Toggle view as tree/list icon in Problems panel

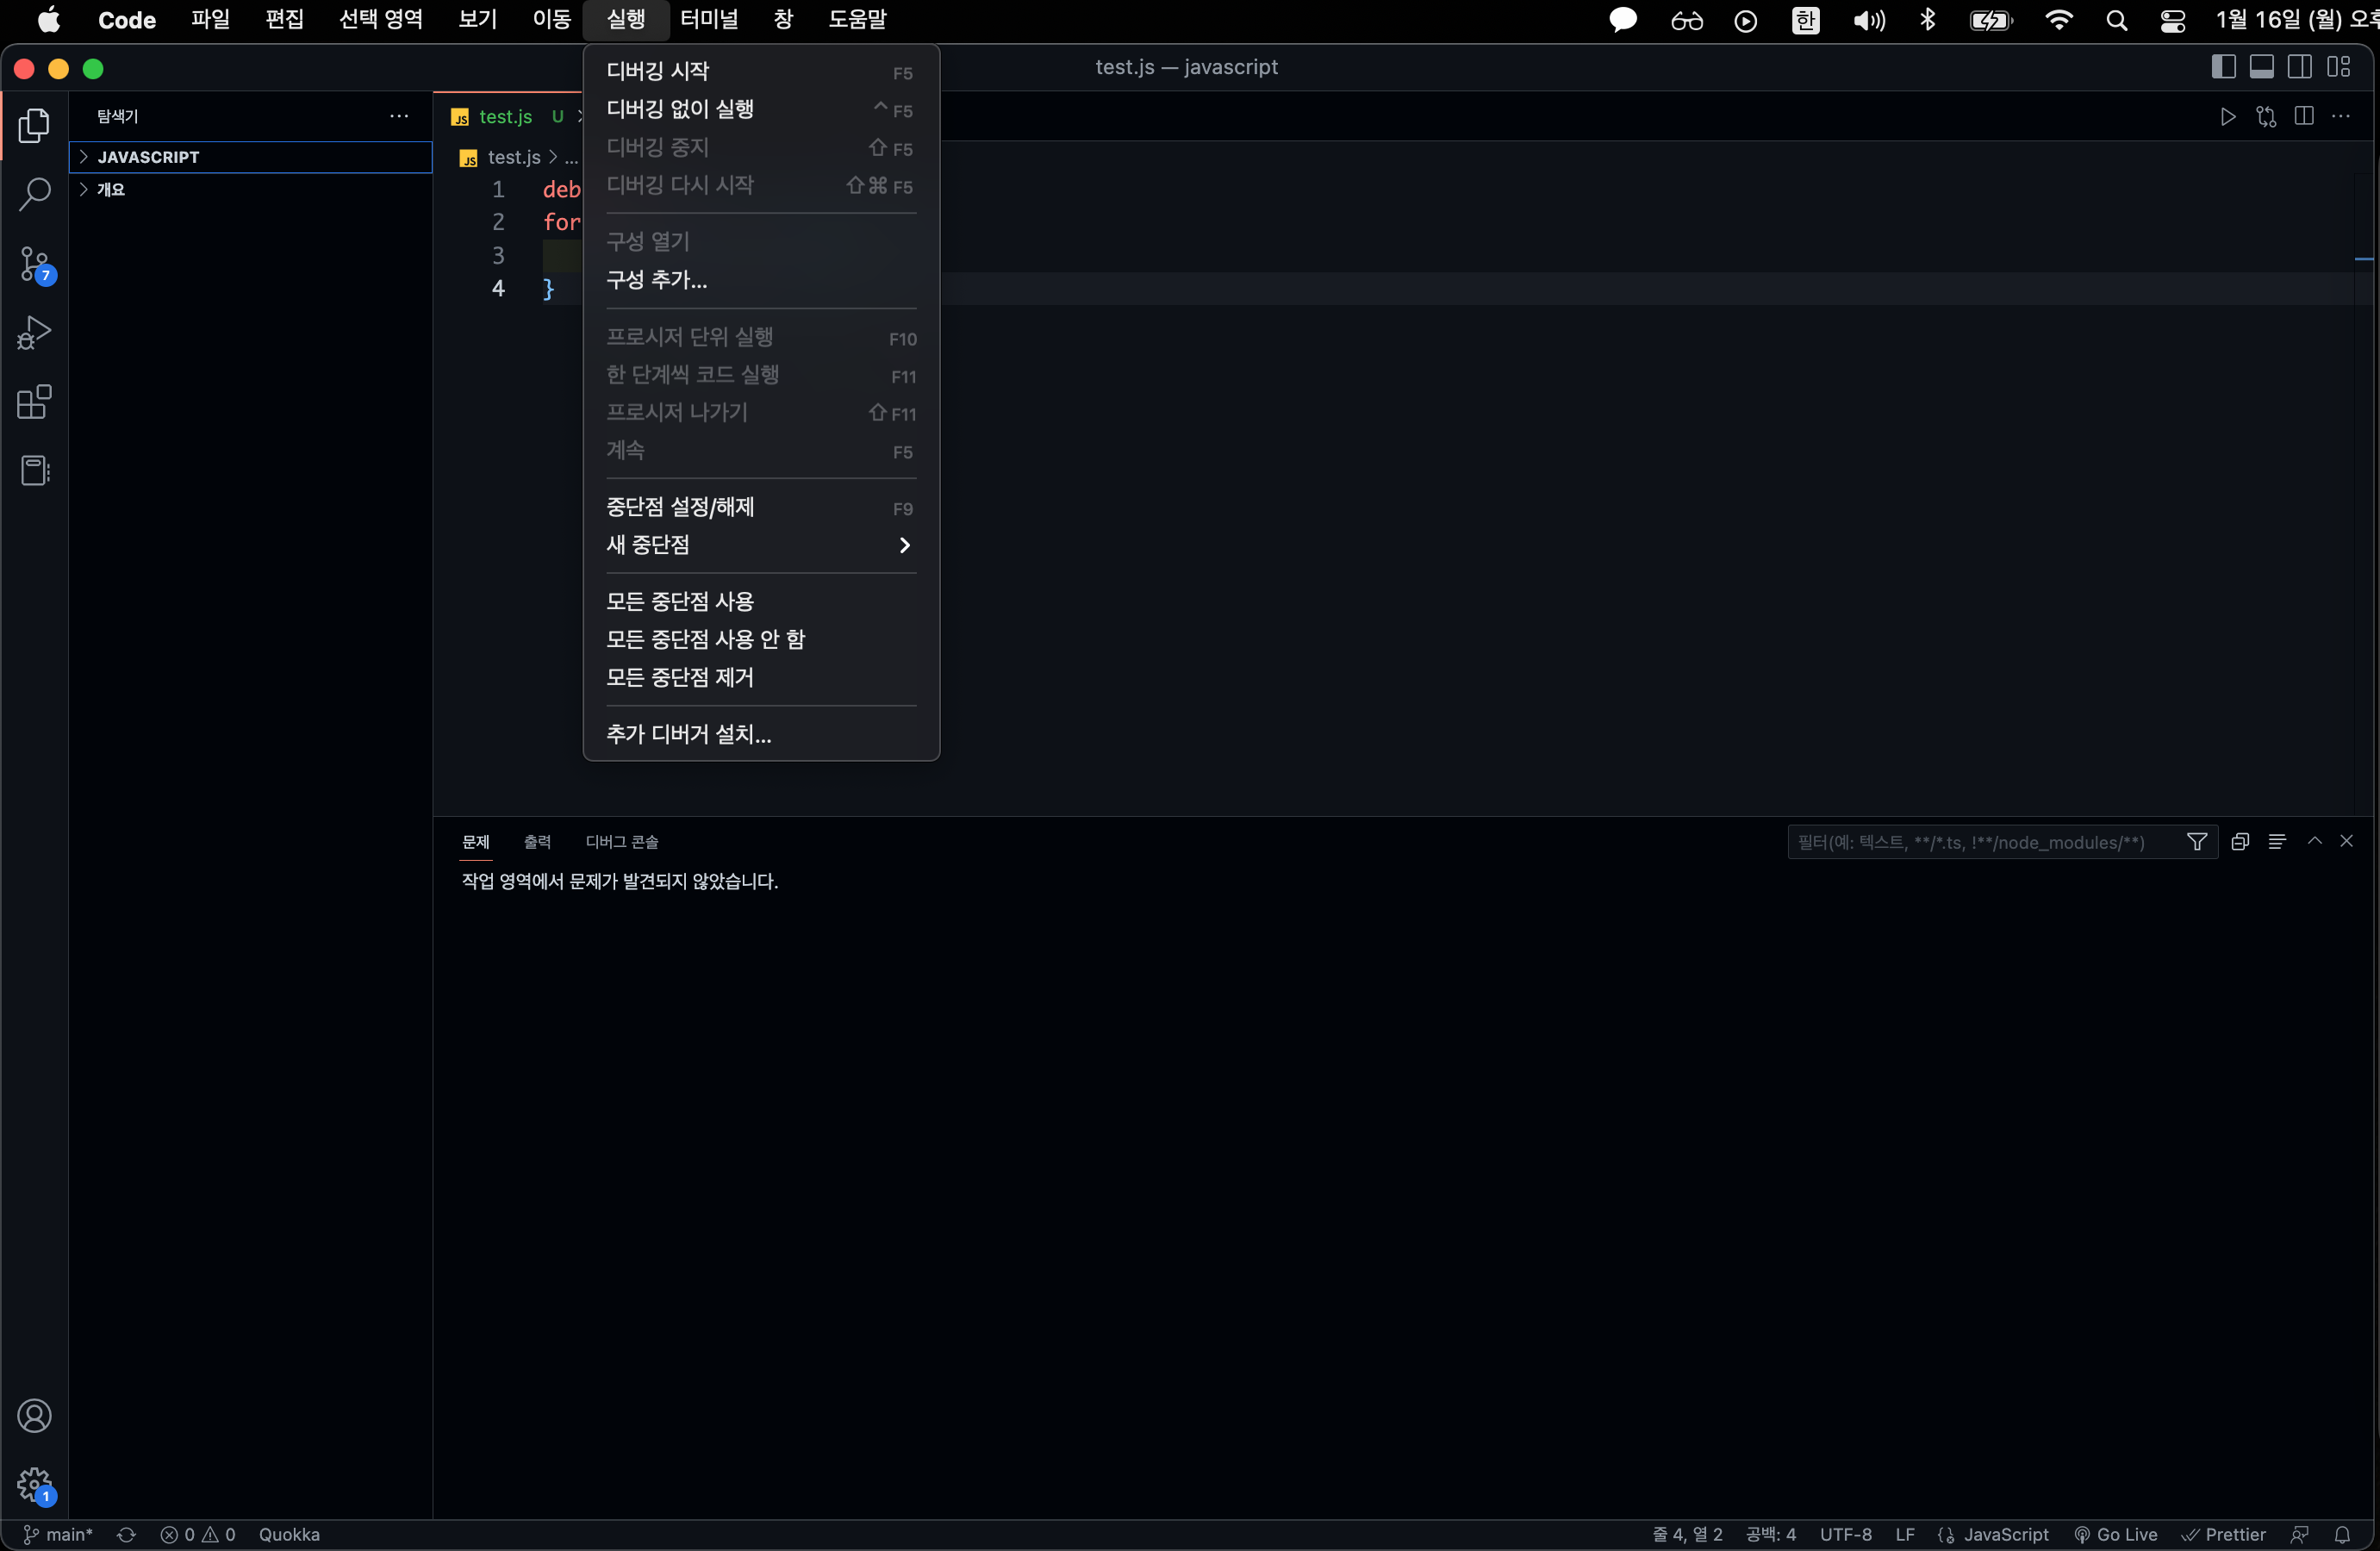(x=2277, y=842)
